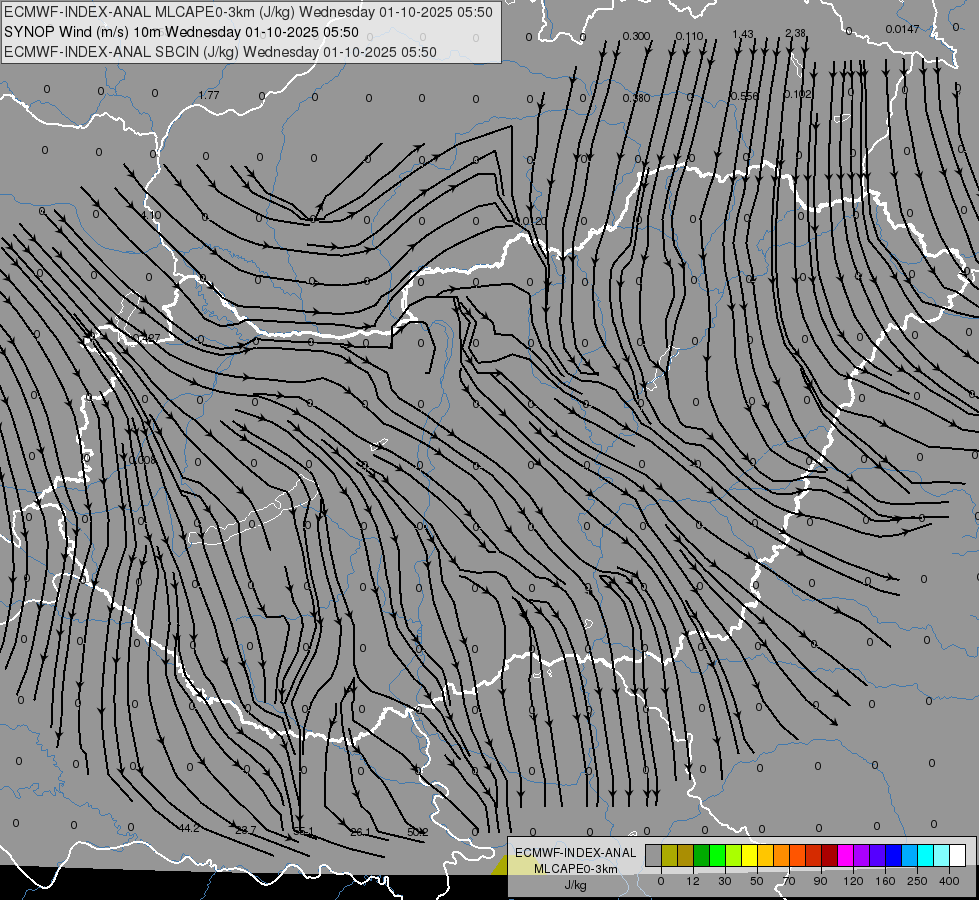Viewport: 979px width, 900px height.
Task: Select the dark green legend swatch
Action: coord(702,855)
